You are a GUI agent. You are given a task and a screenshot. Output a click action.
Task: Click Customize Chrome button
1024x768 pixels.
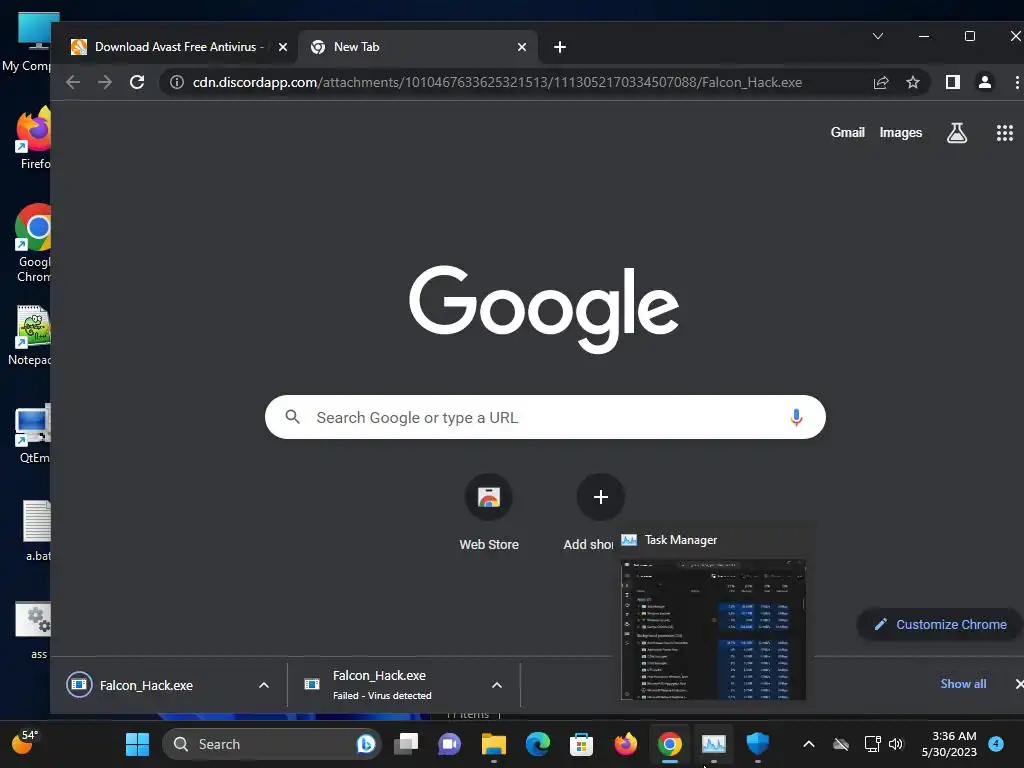pos(939,624)
